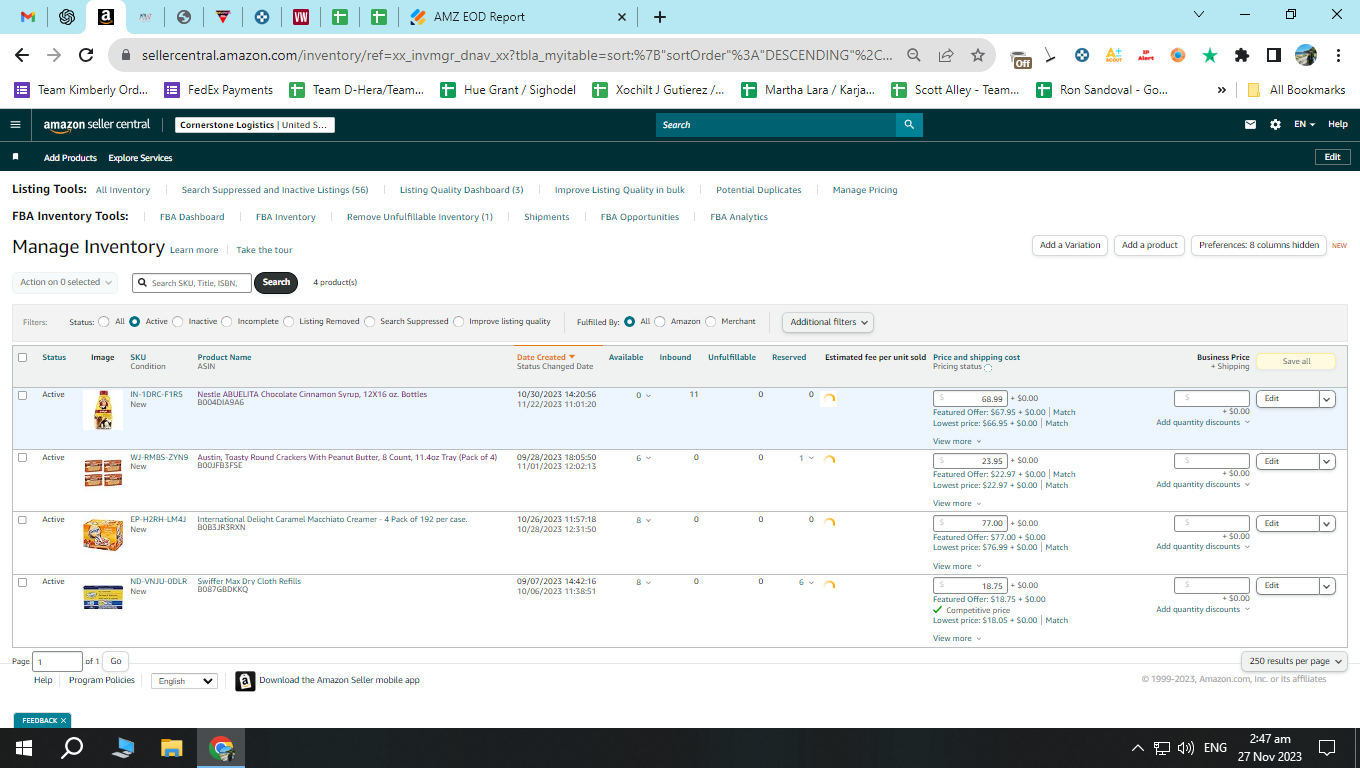Click the share this page icon
Image resolution: width=1360 pixels, height=768 pixels.
(946, 55)
